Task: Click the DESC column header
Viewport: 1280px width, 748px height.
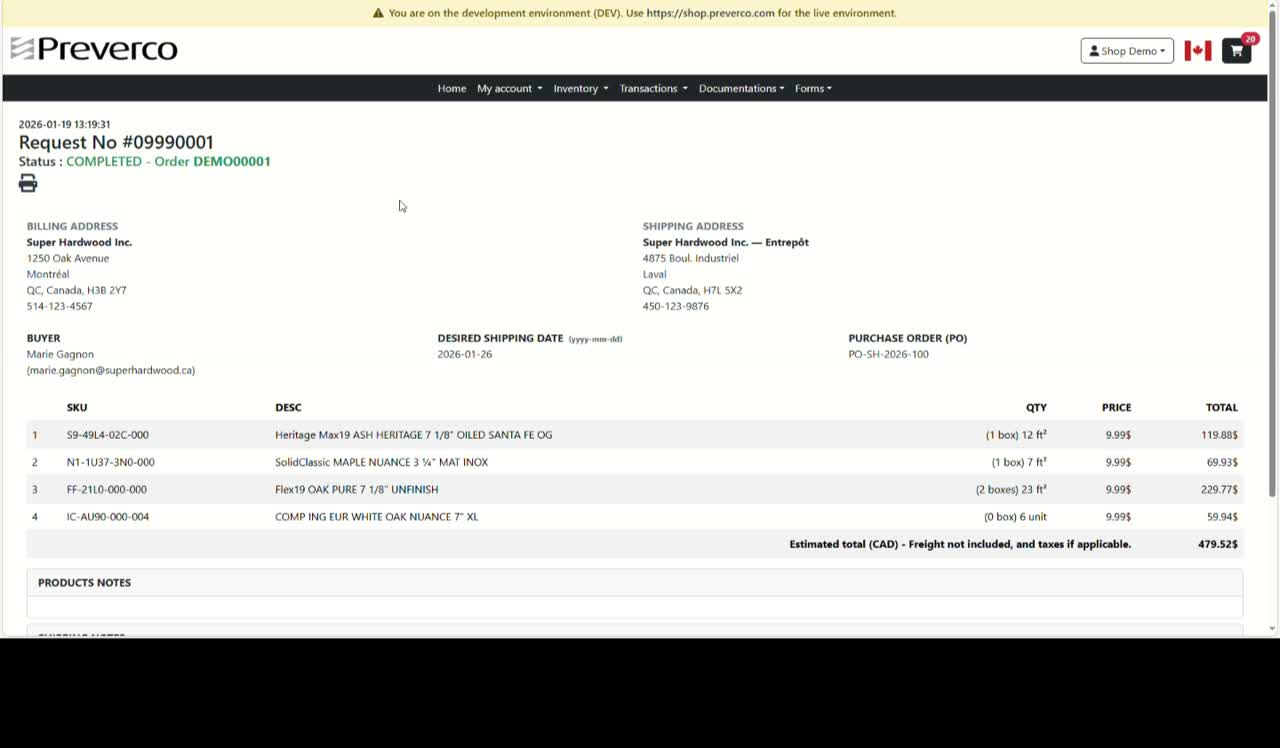Action: pos(288,407)
